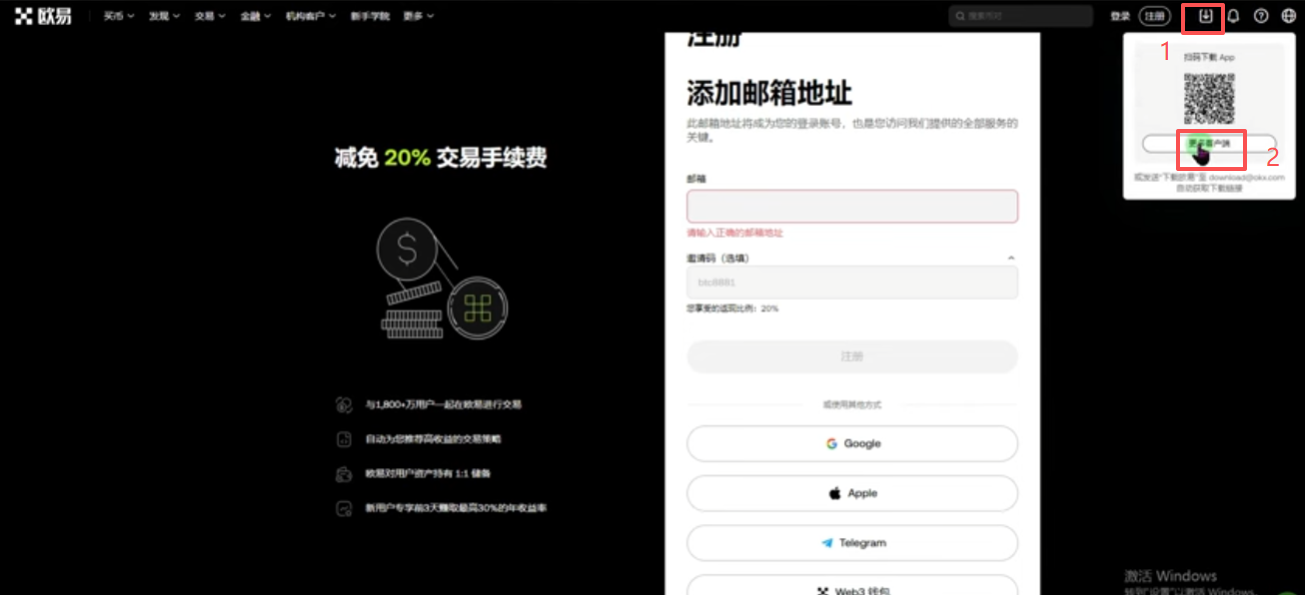
Task: Open the 更多 menu
Action: pos(419,16)
